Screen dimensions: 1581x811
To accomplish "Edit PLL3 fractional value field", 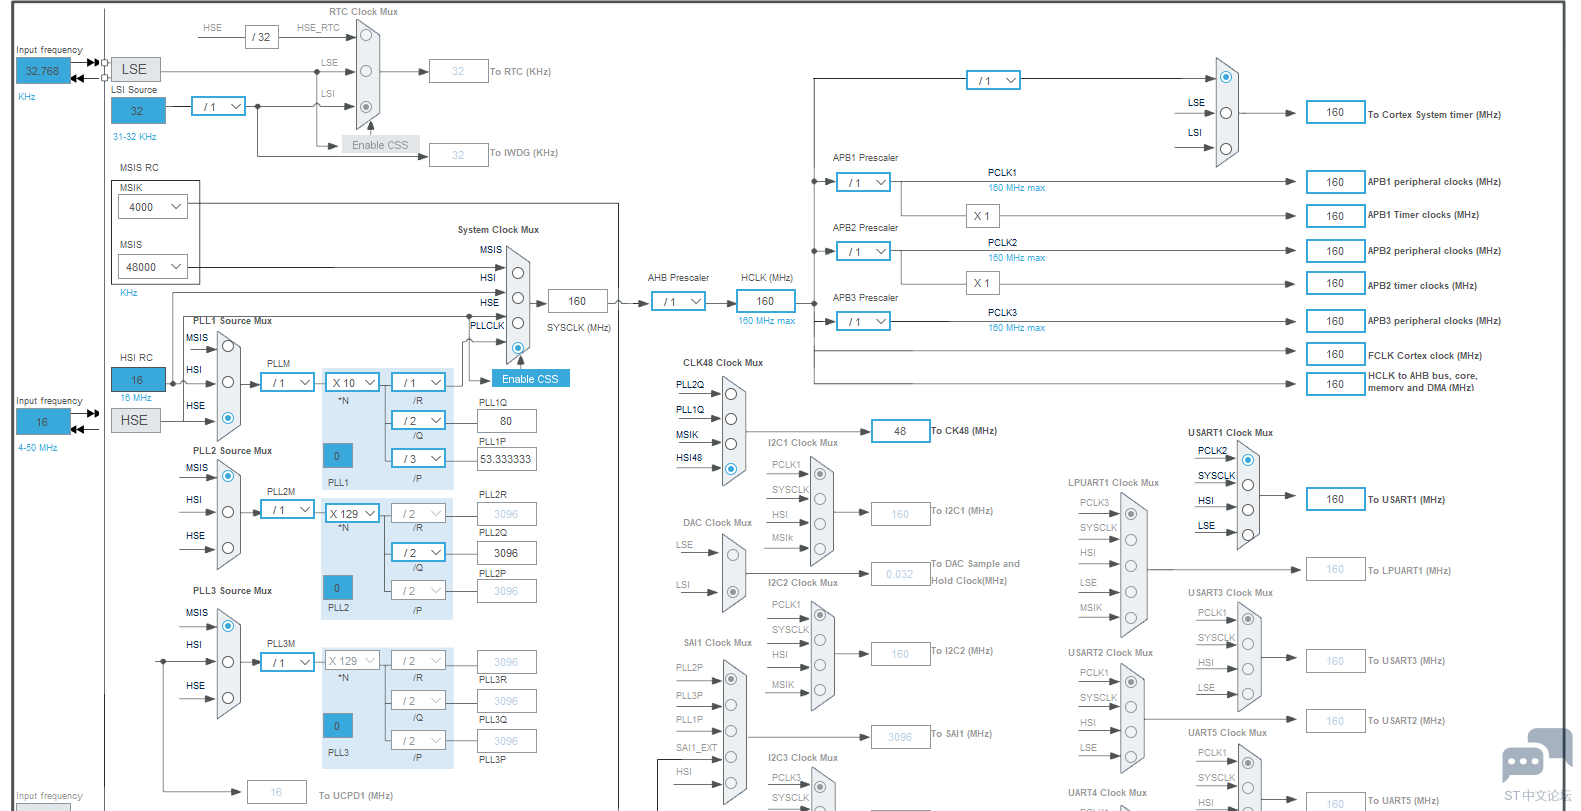I will tap(337, 726).
